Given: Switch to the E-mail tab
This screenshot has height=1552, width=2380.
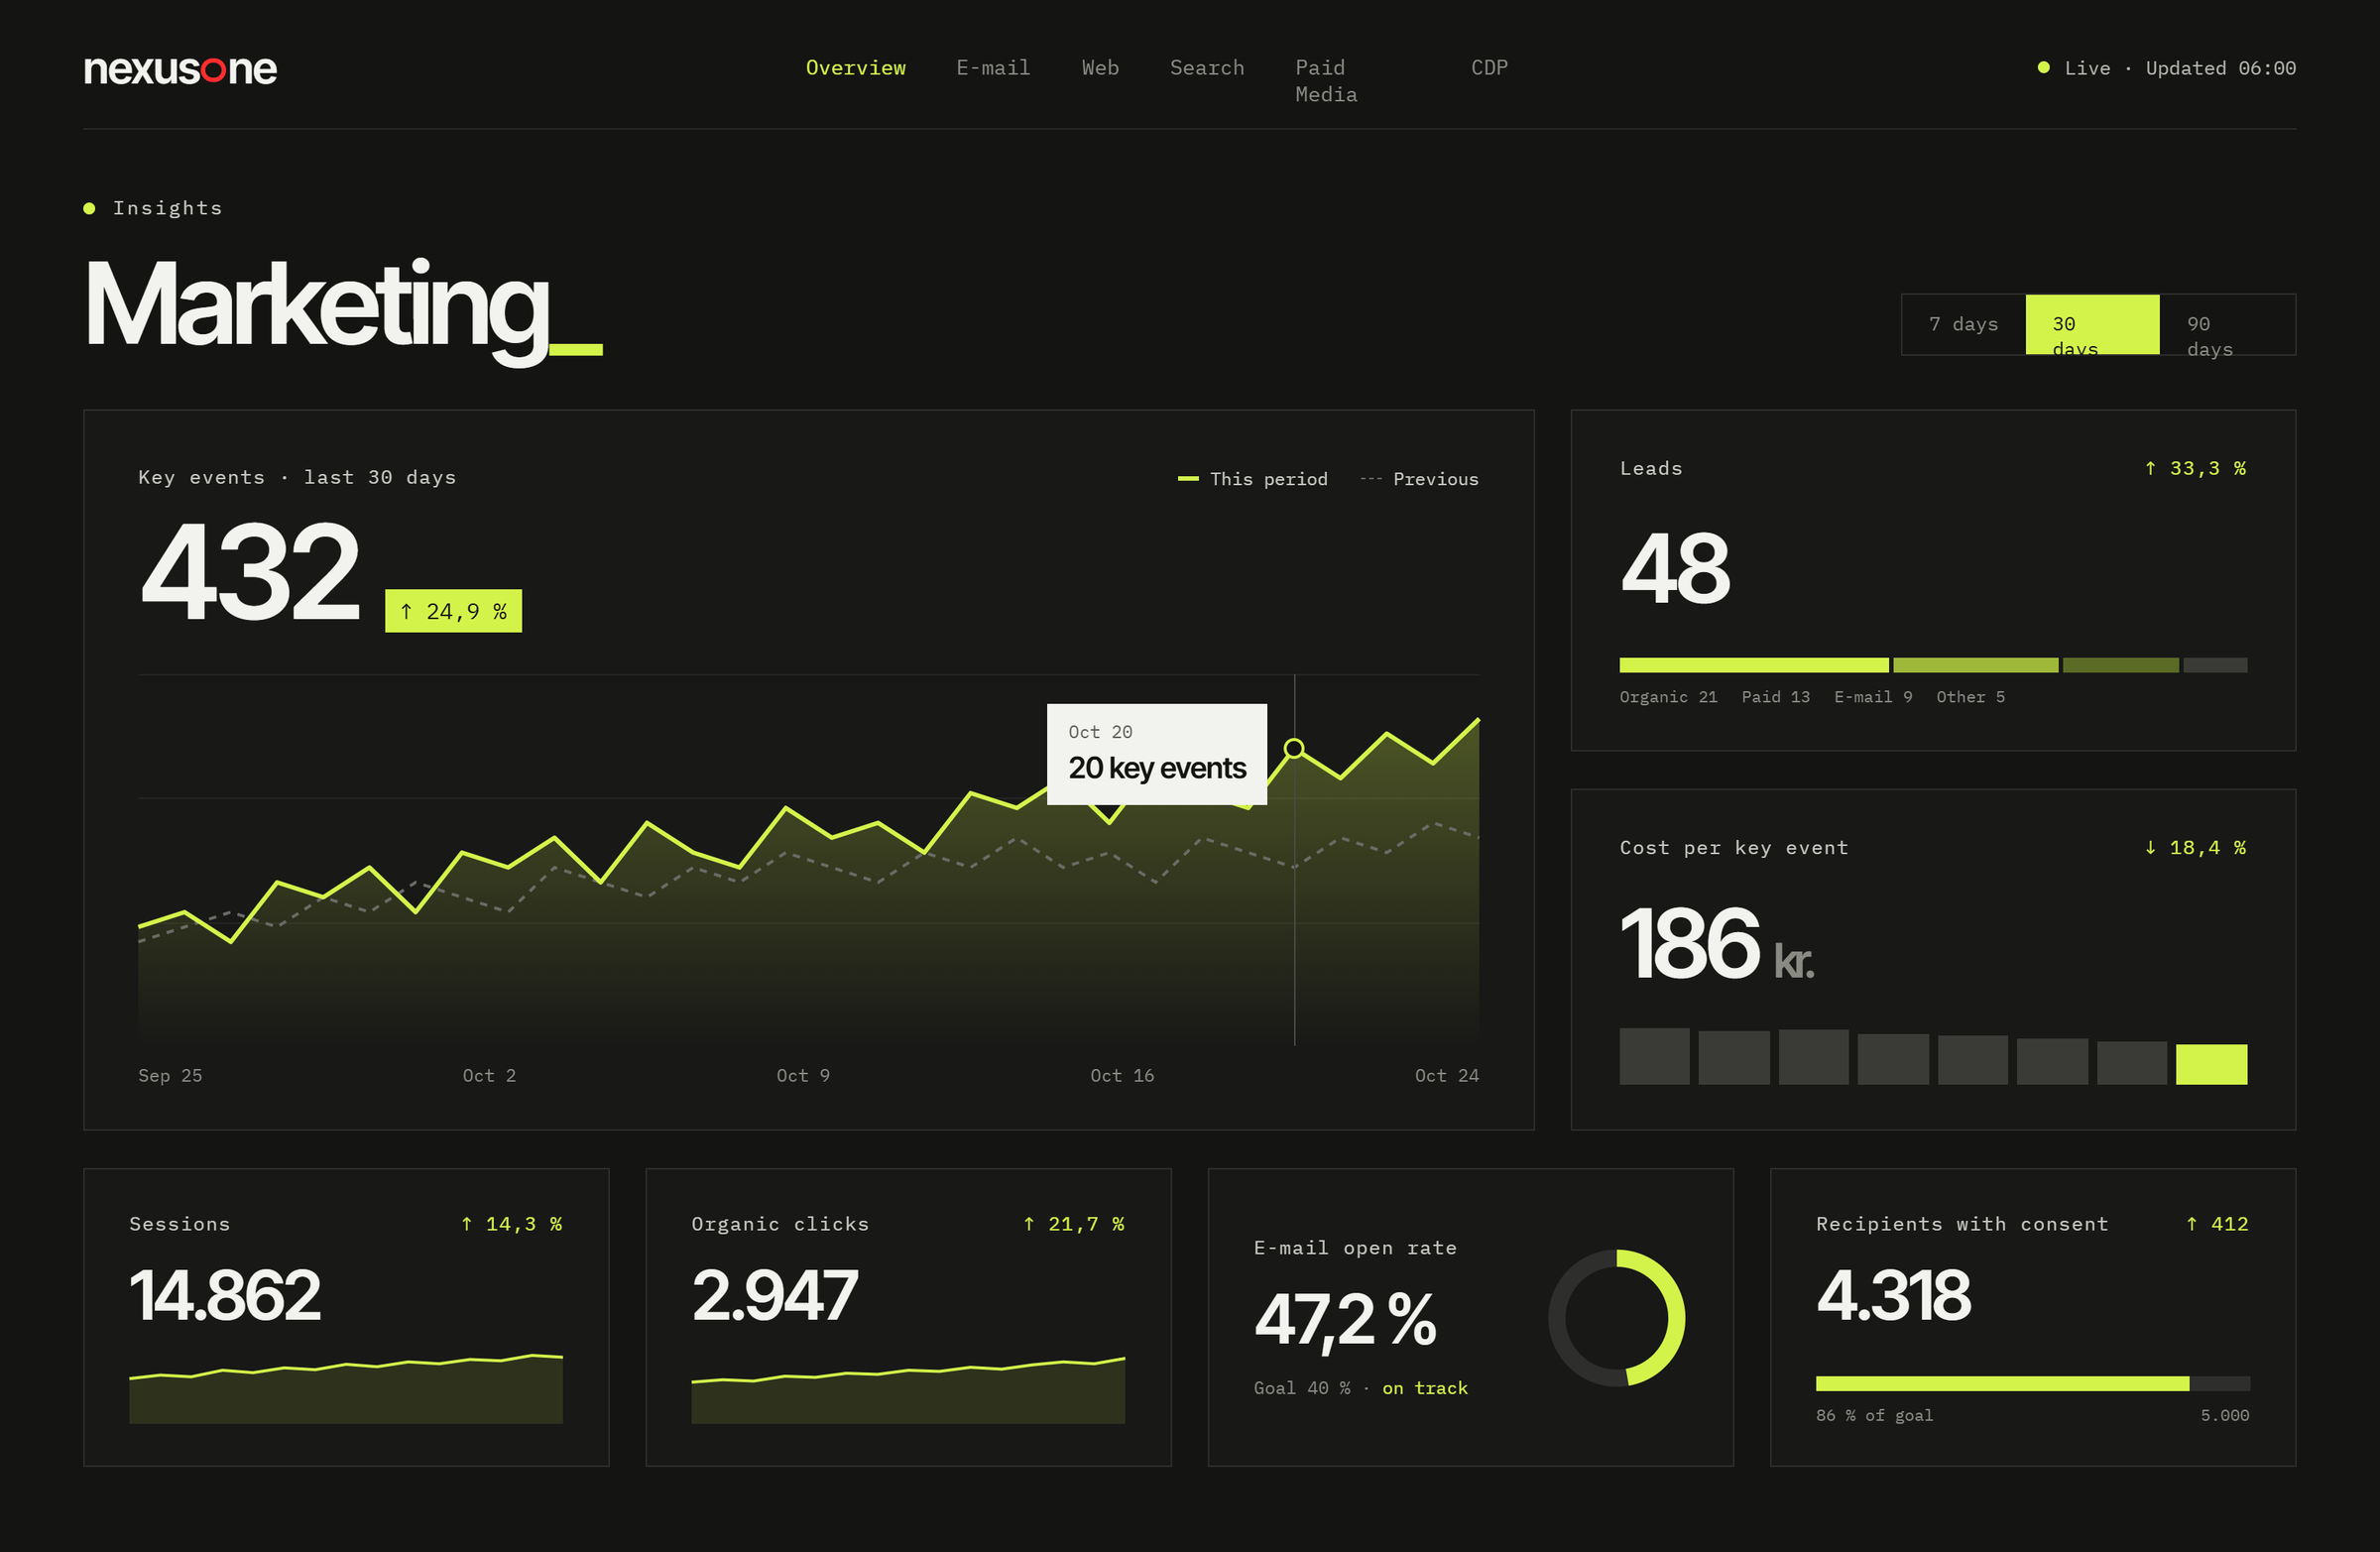Looking at the screenshot, I should 992,68.
